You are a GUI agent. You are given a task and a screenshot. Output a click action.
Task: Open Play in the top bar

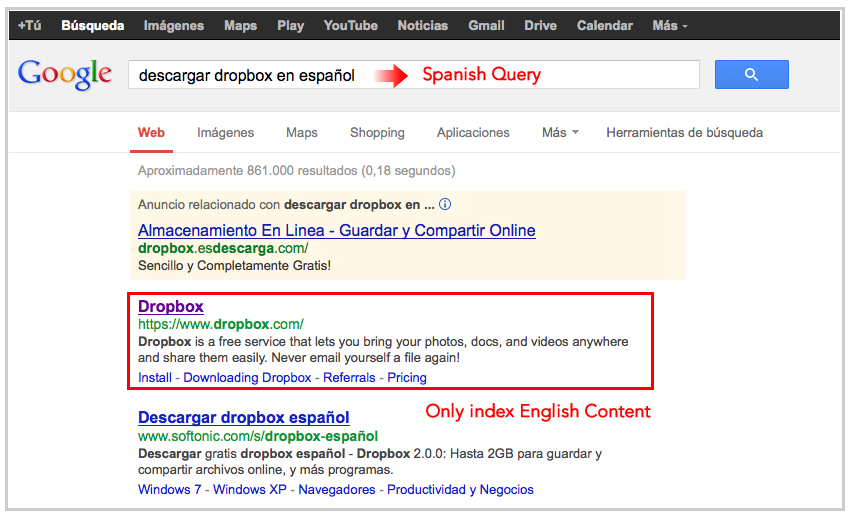(291, 25)
